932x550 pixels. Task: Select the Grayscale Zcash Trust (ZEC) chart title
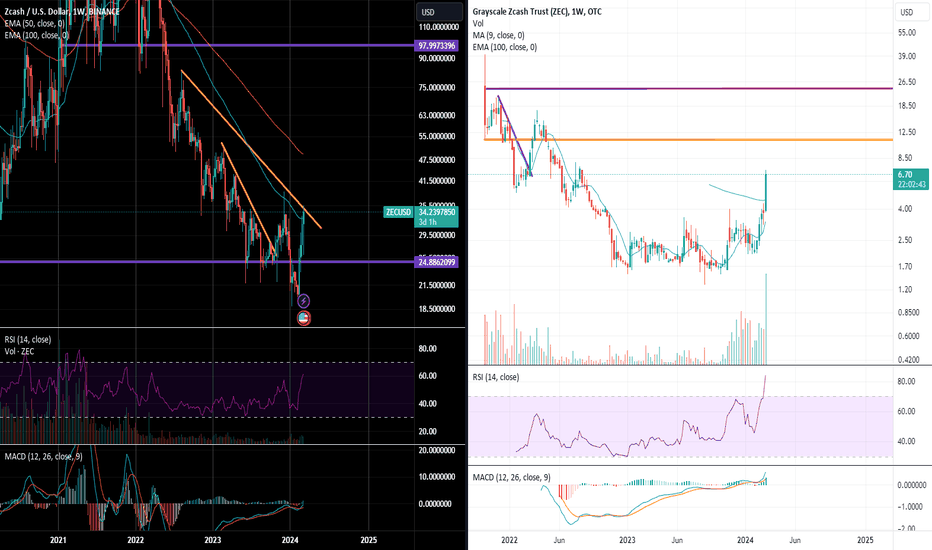coord(537,12)
